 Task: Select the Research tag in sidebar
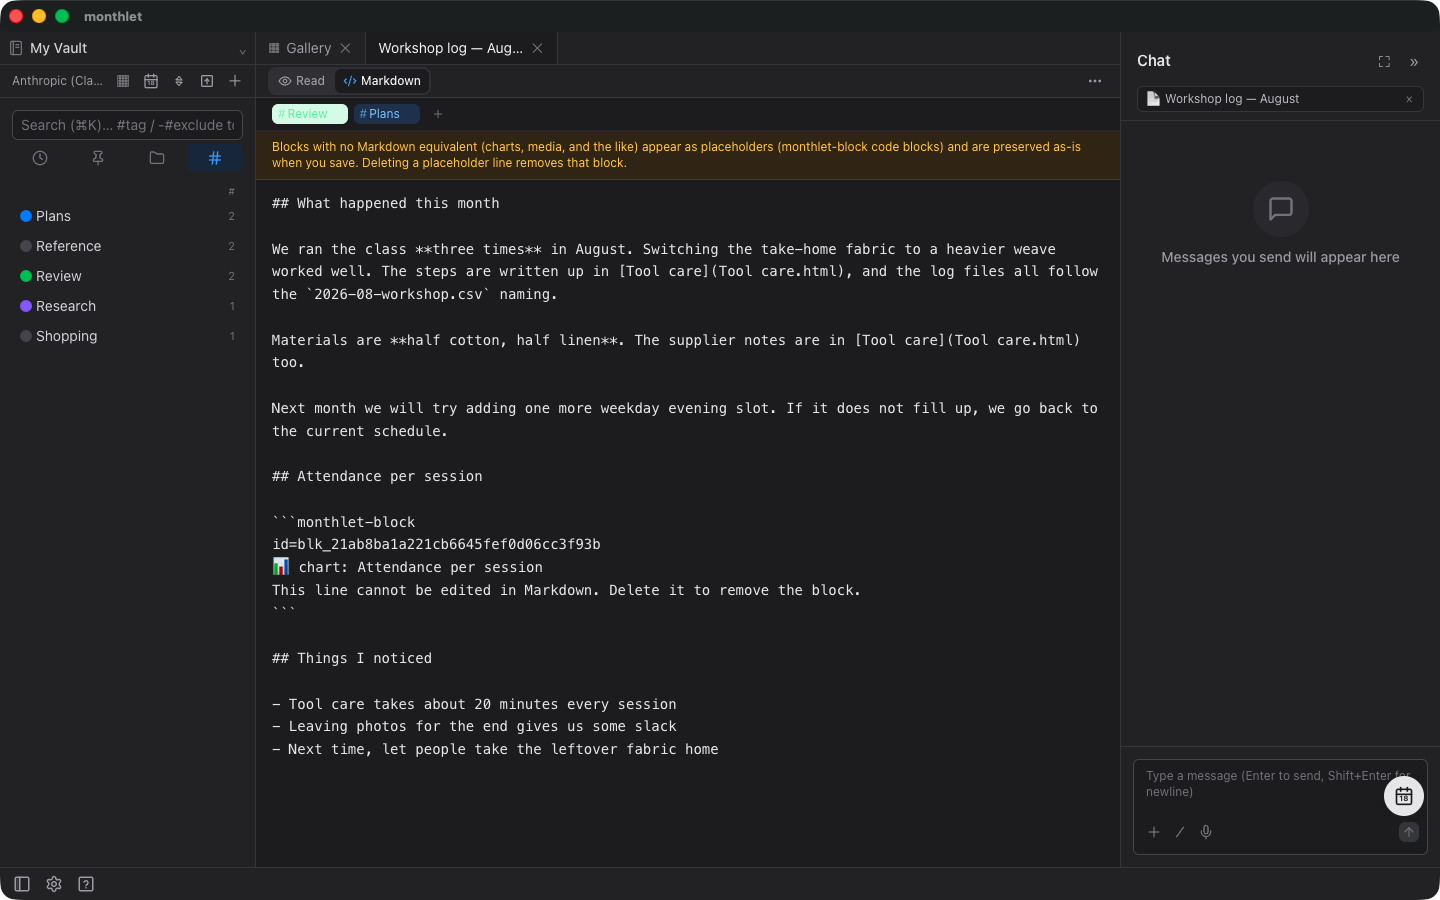click(127, 306)
